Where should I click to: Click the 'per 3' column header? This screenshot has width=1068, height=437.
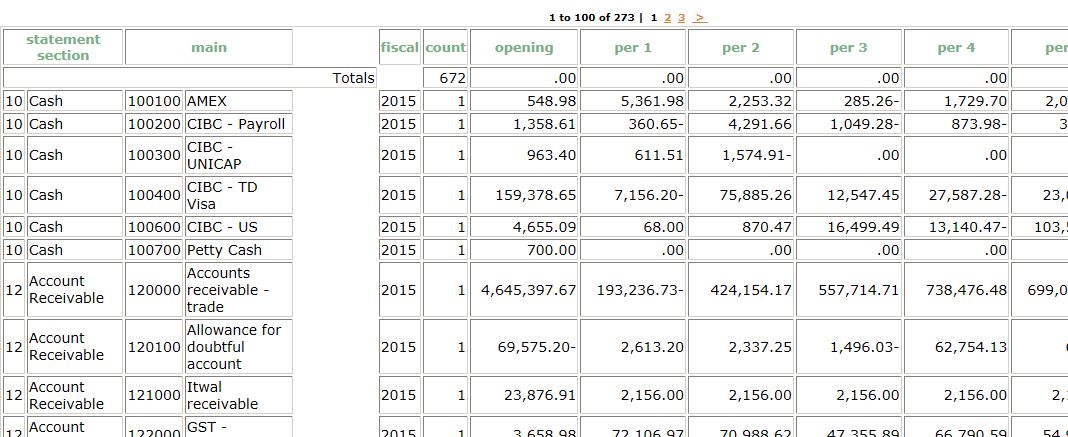(849, 48)
